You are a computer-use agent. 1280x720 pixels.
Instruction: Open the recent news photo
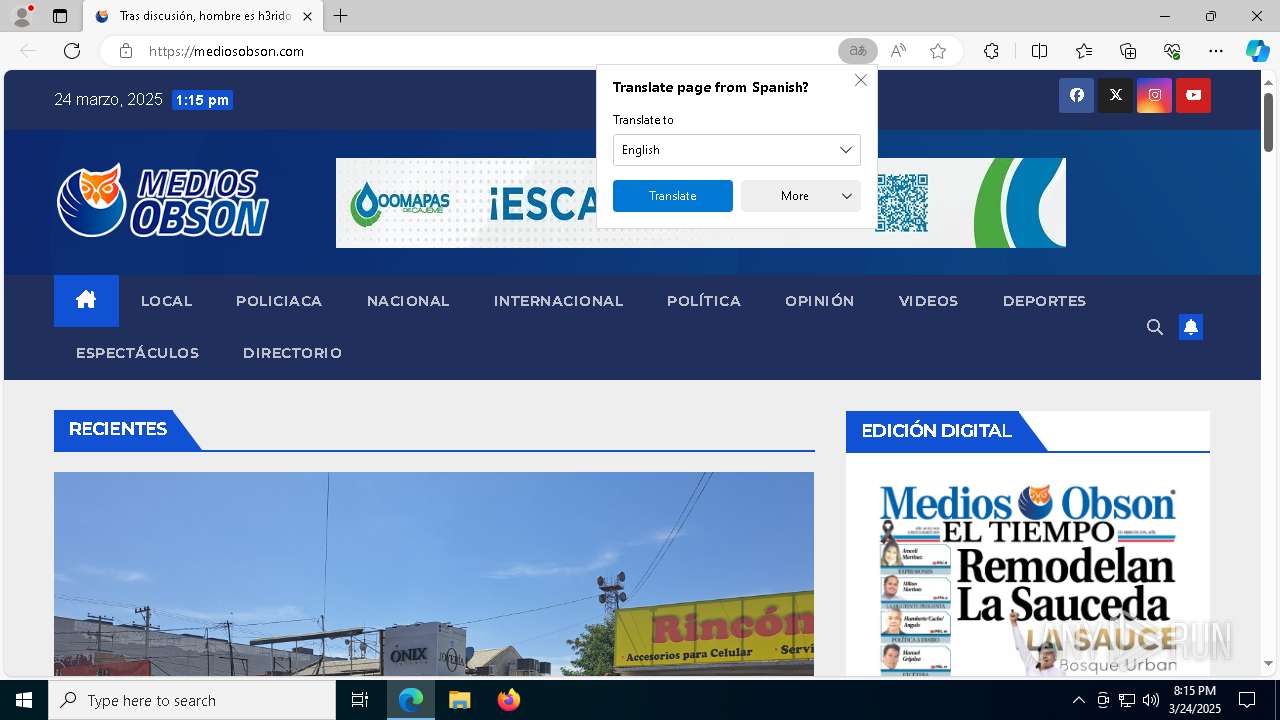coord(434,574)
